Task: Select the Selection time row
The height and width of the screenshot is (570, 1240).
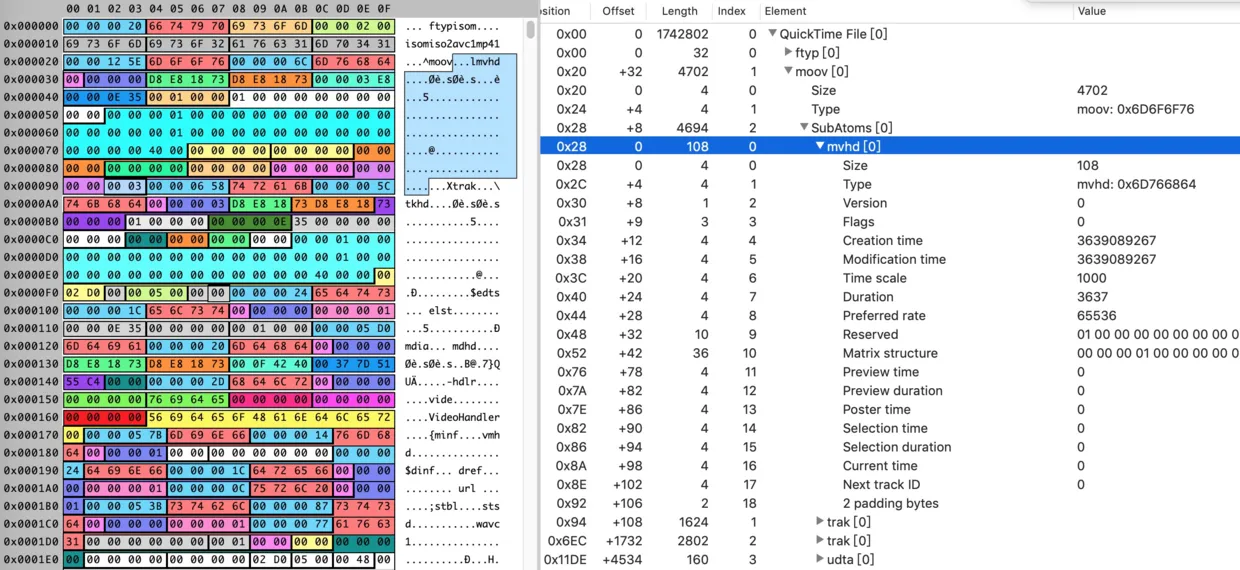Action: coord(890,428)
